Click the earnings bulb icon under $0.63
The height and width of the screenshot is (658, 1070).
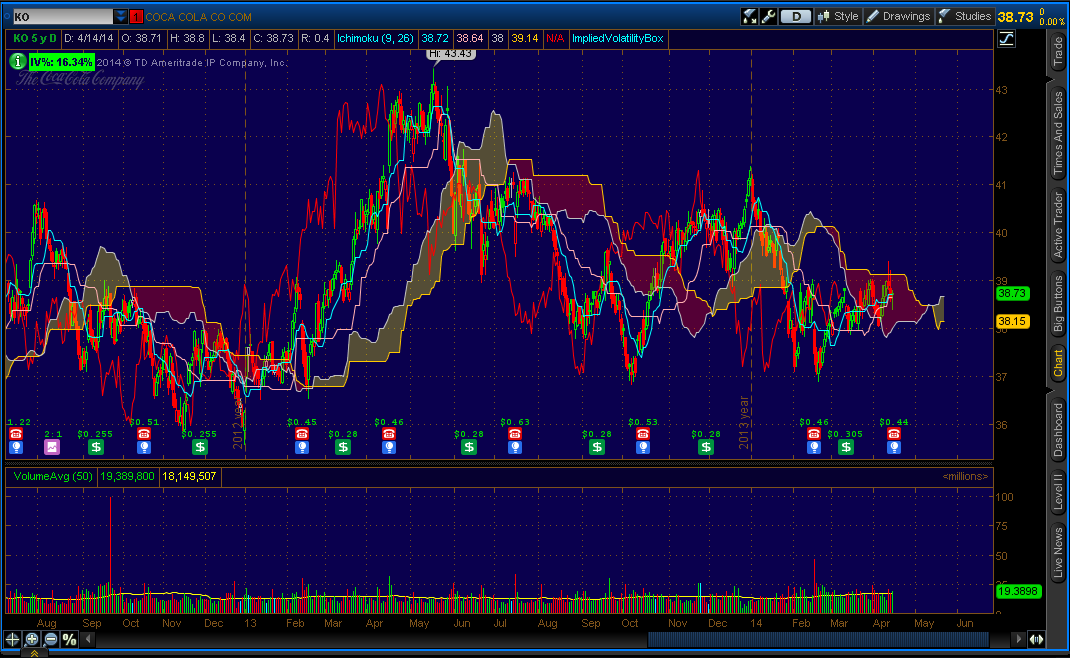tap(515, 447)
